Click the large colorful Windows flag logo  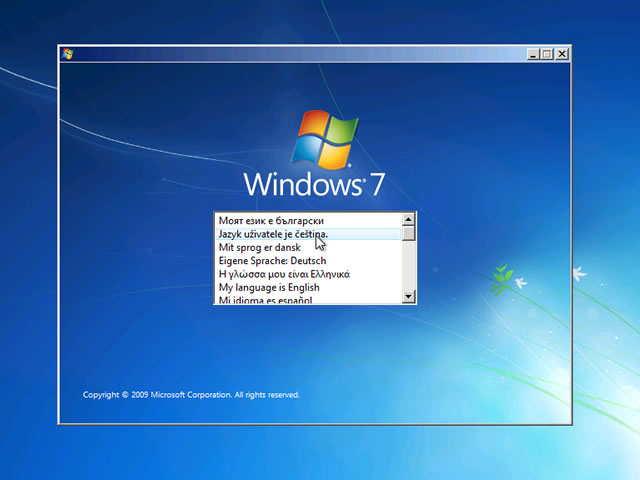325,139
